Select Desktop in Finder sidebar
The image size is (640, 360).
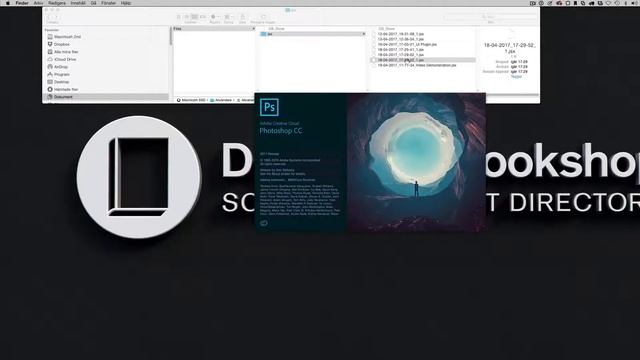pyautogui.click(x=105, y=82)
